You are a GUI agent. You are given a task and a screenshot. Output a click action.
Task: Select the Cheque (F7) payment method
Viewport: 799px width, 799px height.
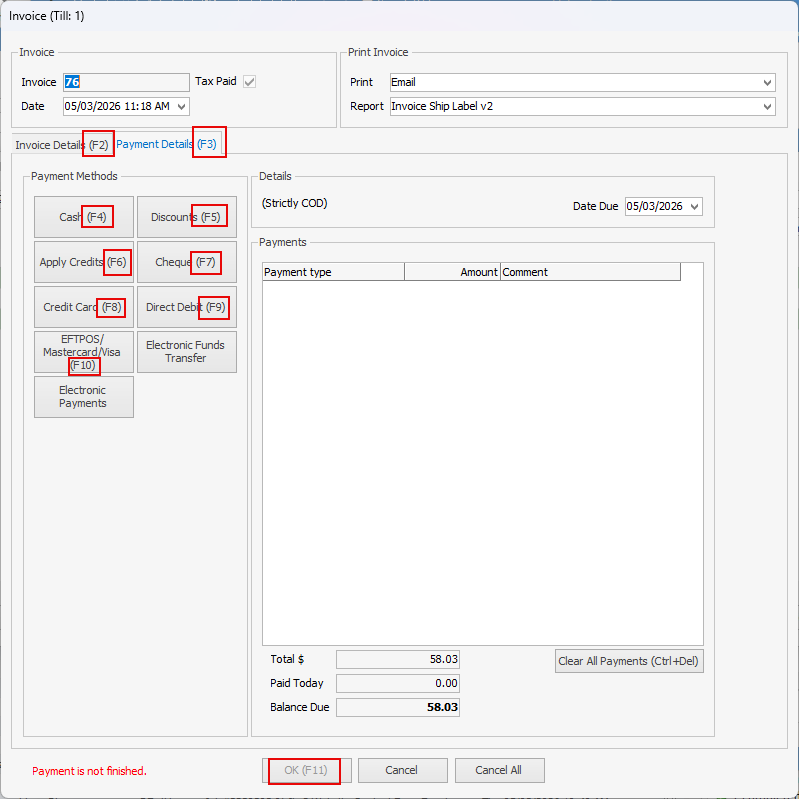pyautogui.click(x=187, y=262)
